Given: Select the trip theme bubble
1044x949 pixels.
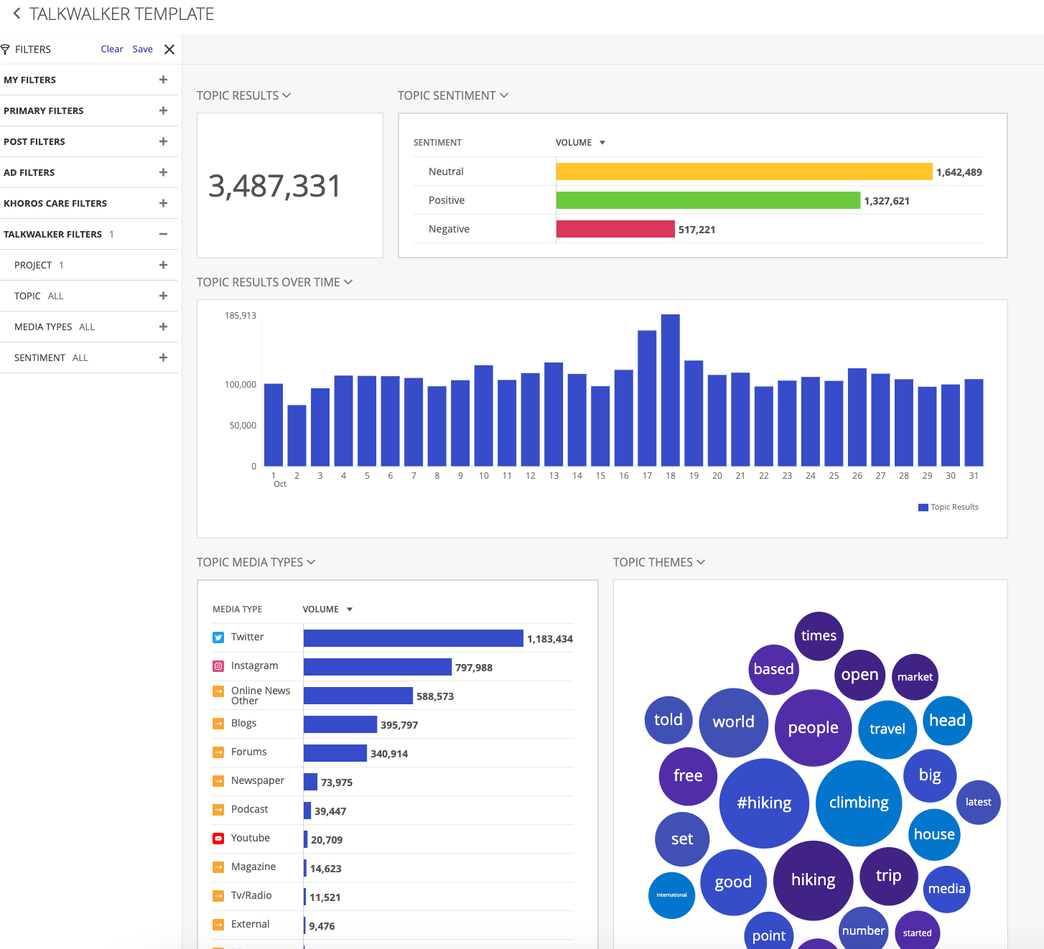Looking at the screenshot, I should 889,876.
